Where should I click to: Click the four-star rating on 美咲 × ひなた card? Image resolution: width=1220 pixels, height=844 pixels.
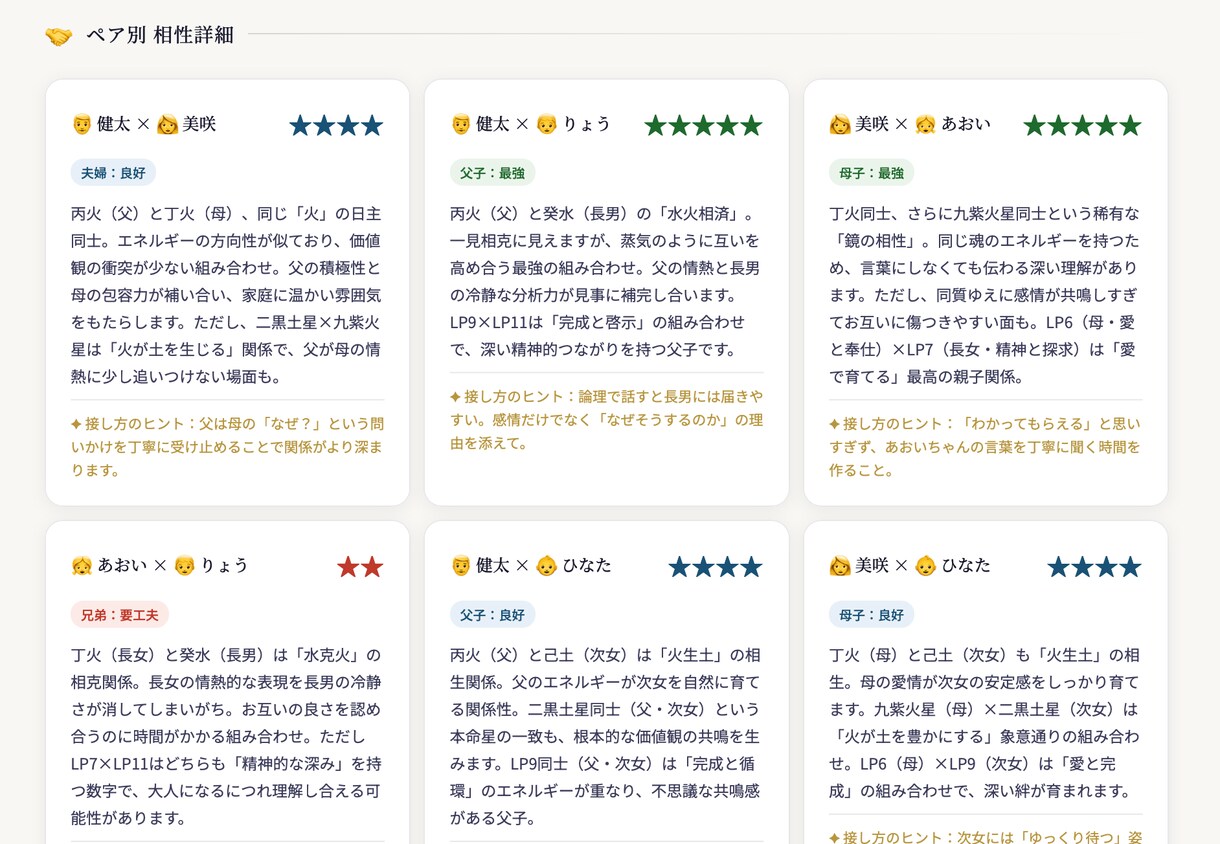[1094, 567]
